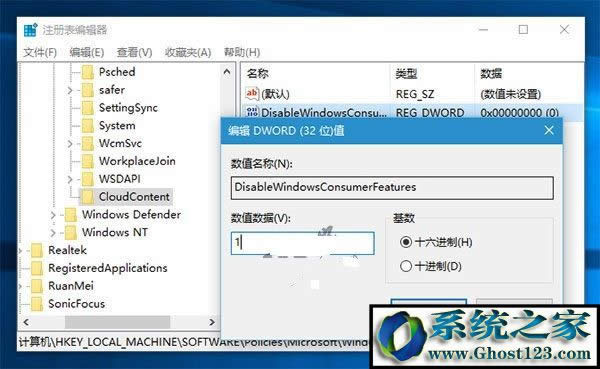
Task: Select the Windows Defender tree label
Action: pyautogui.click(x=131, y=215)
